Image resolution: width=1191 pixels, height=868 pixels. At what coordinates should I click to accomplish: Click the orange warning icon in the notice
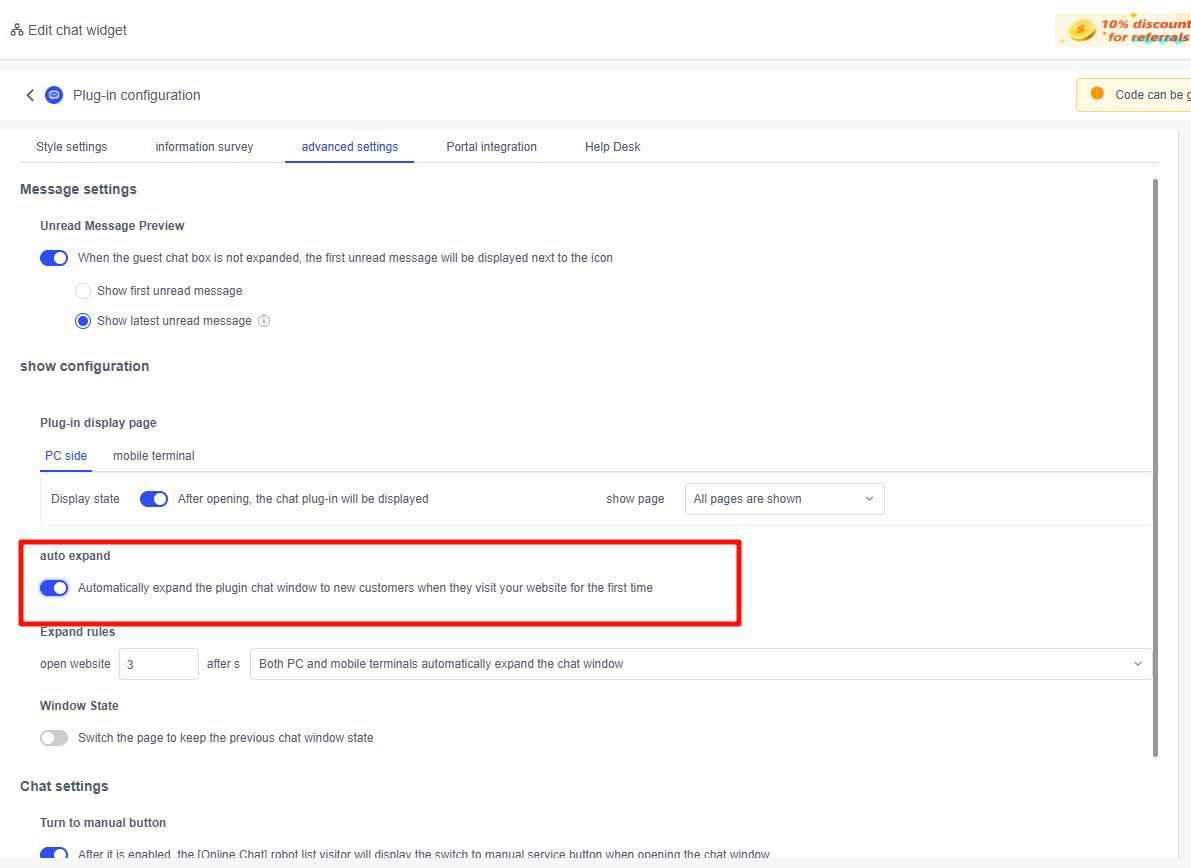click(1097, 95)
